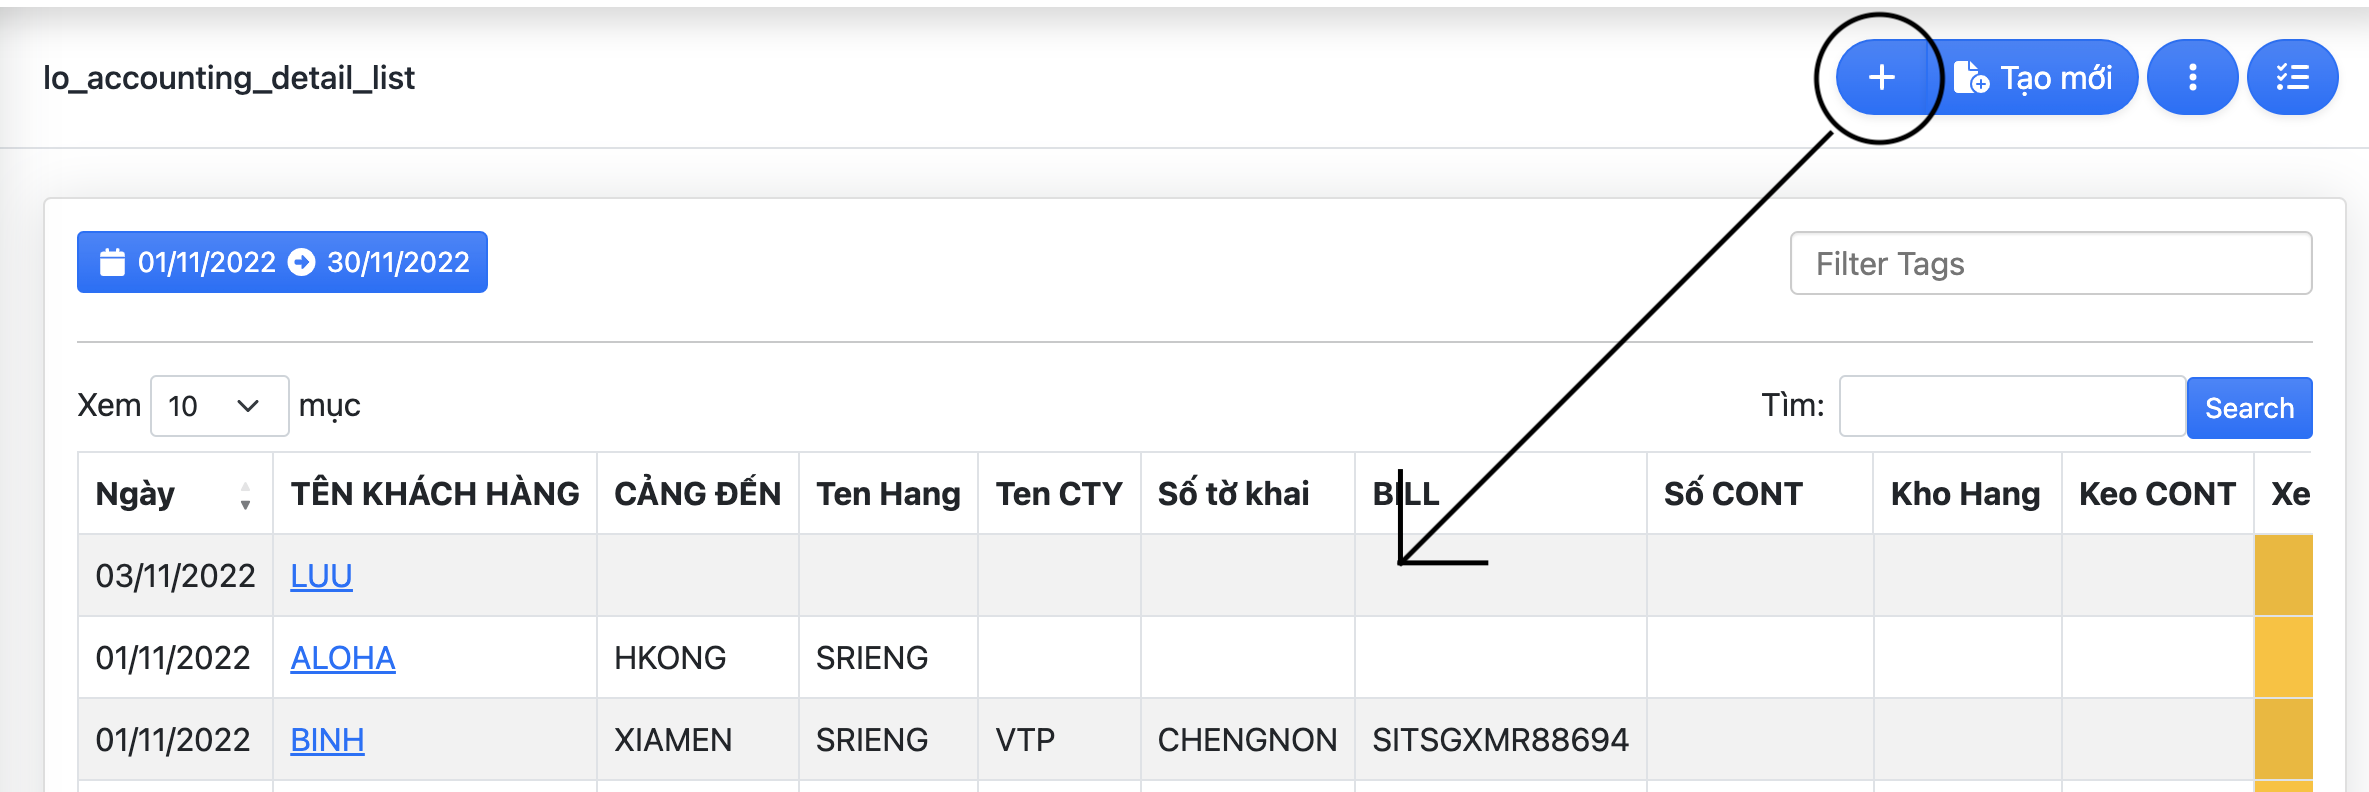
Task: Click the Số CONT column header
Action: tap(1732, 494)
